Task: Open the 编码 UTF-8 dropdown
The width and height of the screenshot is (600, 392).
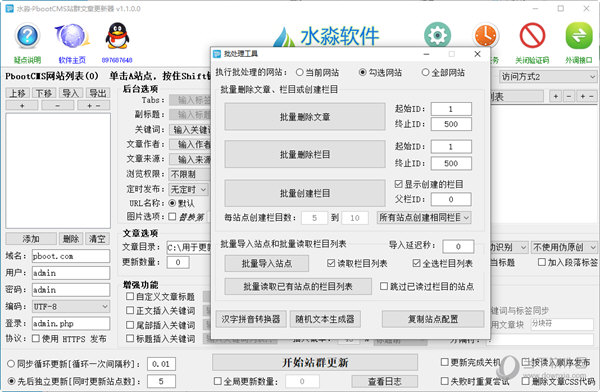Action: click(x=71, y=307)
